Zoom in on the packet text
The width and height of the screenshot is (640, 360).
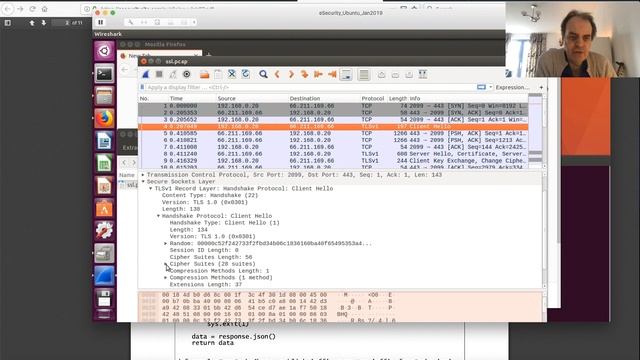381,75
